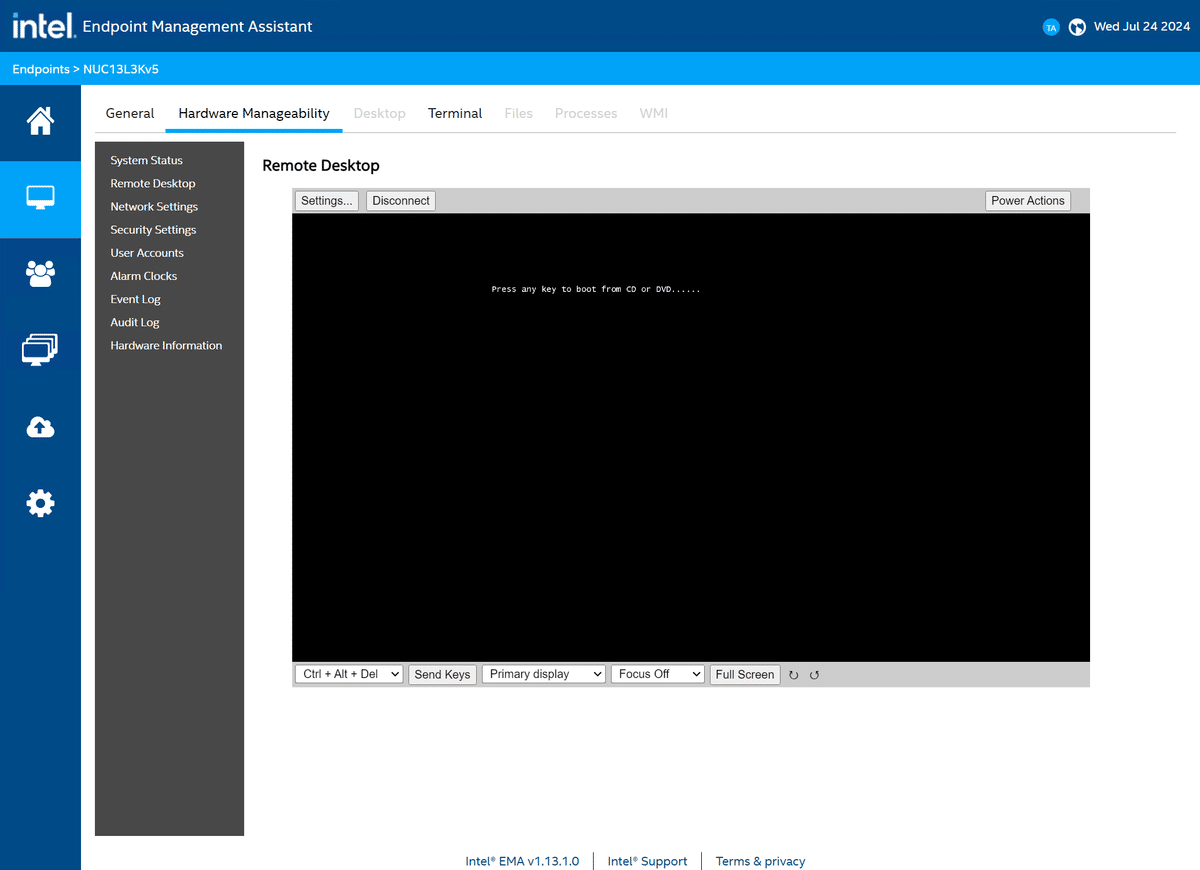1200x870 pixels.
Task: Open Network Settings in side menu
Action: coord(154,206)
